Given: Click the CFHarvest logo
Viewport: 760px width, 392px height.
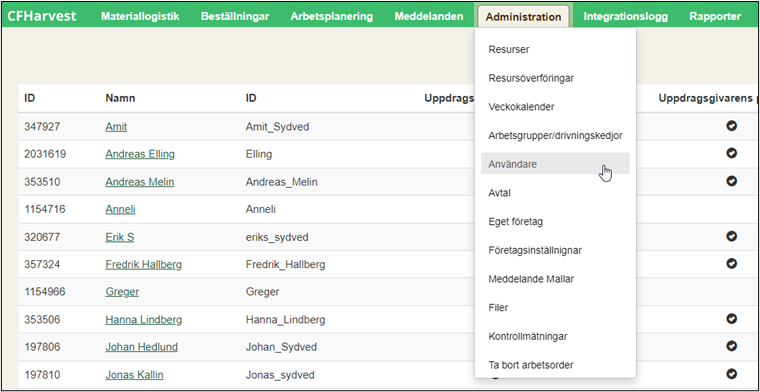Looking at the screenshot, I should click(42, 16).
